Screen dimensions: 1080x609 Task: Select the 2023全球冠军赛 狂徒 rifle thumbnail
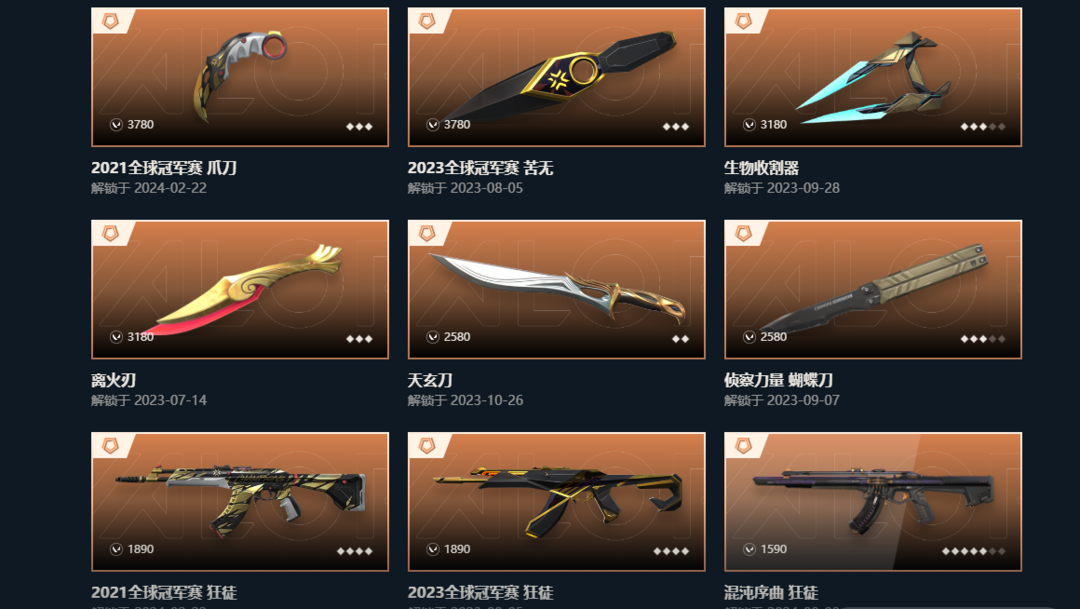click(557, 502)
